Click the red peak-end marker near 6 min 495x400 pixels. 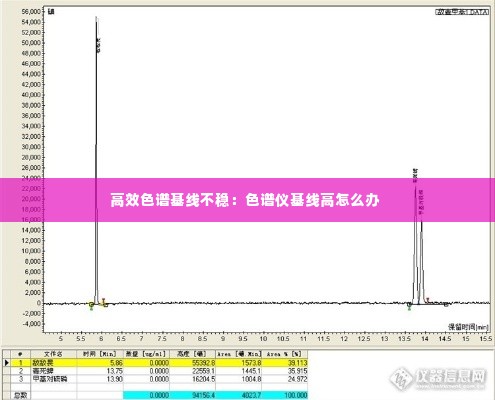click(x=104, y=302)
